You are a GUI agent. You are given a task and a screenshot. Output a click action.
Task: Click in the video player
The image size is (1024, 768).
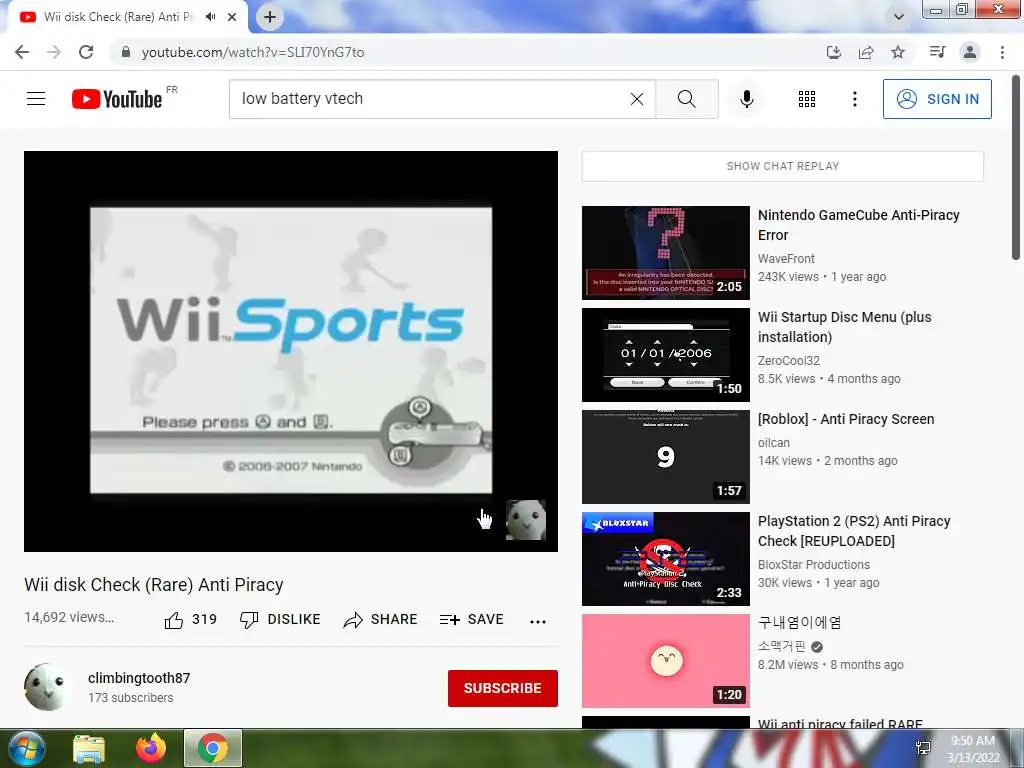[x=291, y=351]
